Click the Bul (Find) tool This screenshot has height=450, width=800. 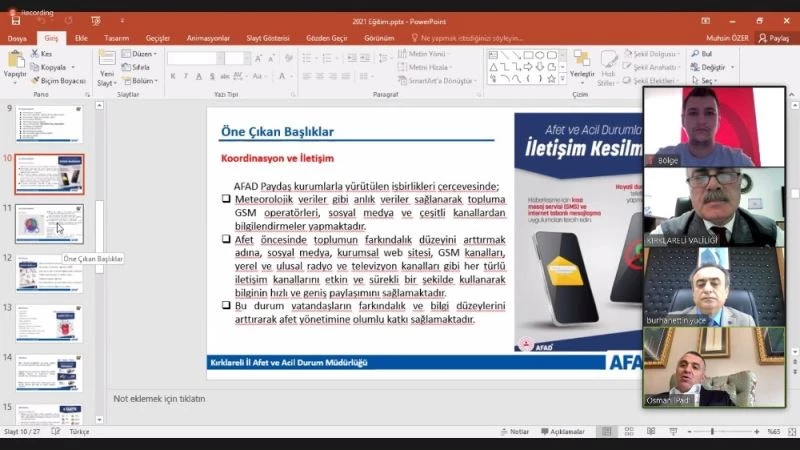tap(701, 54)
